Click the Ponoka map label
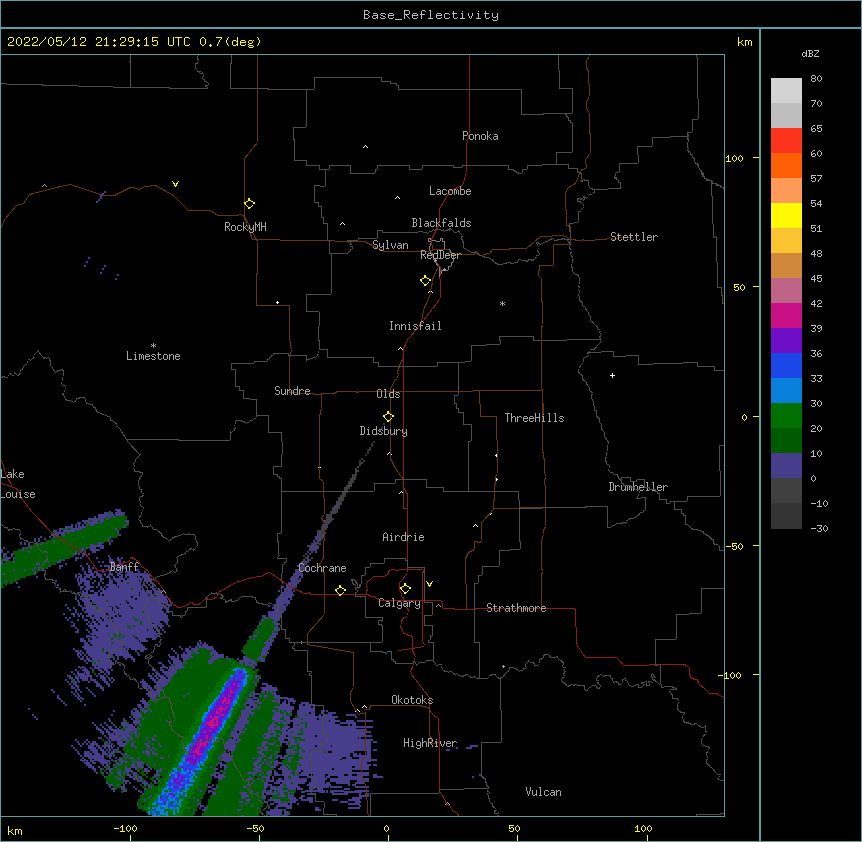862x842 pixels. (480, 136)
